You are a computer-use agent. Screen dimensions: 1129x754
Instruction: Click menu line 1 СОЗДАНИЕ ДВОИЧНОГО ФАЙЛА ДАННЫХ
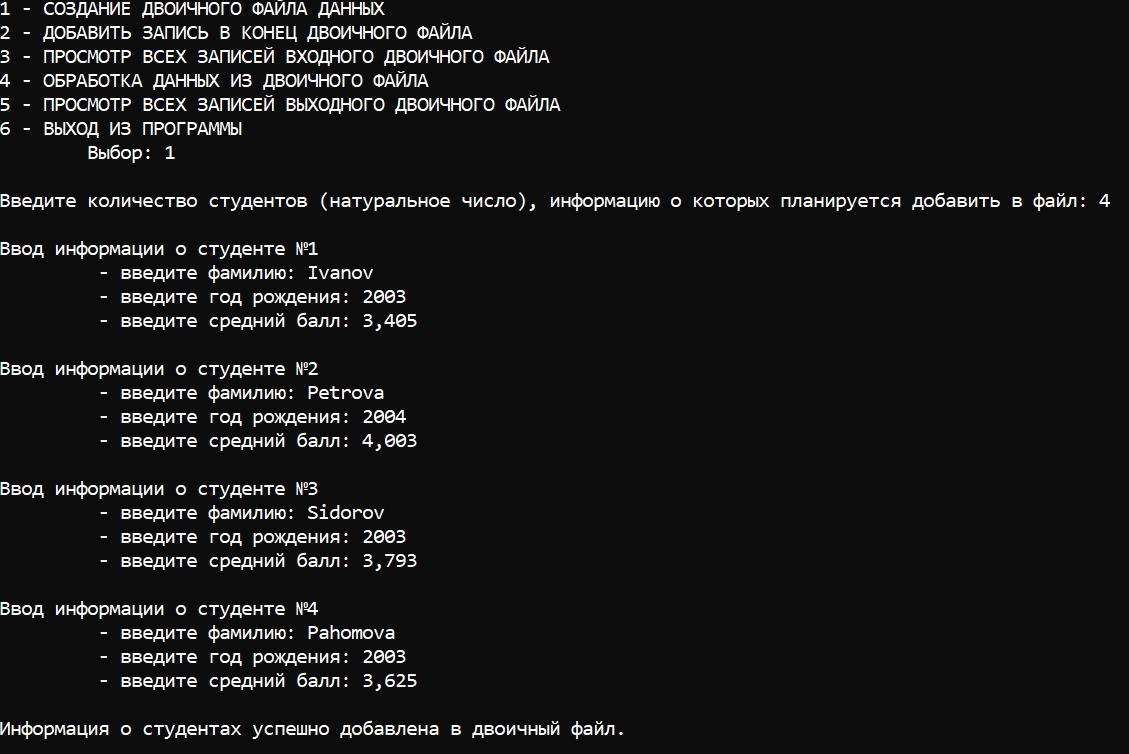(192, 9)
